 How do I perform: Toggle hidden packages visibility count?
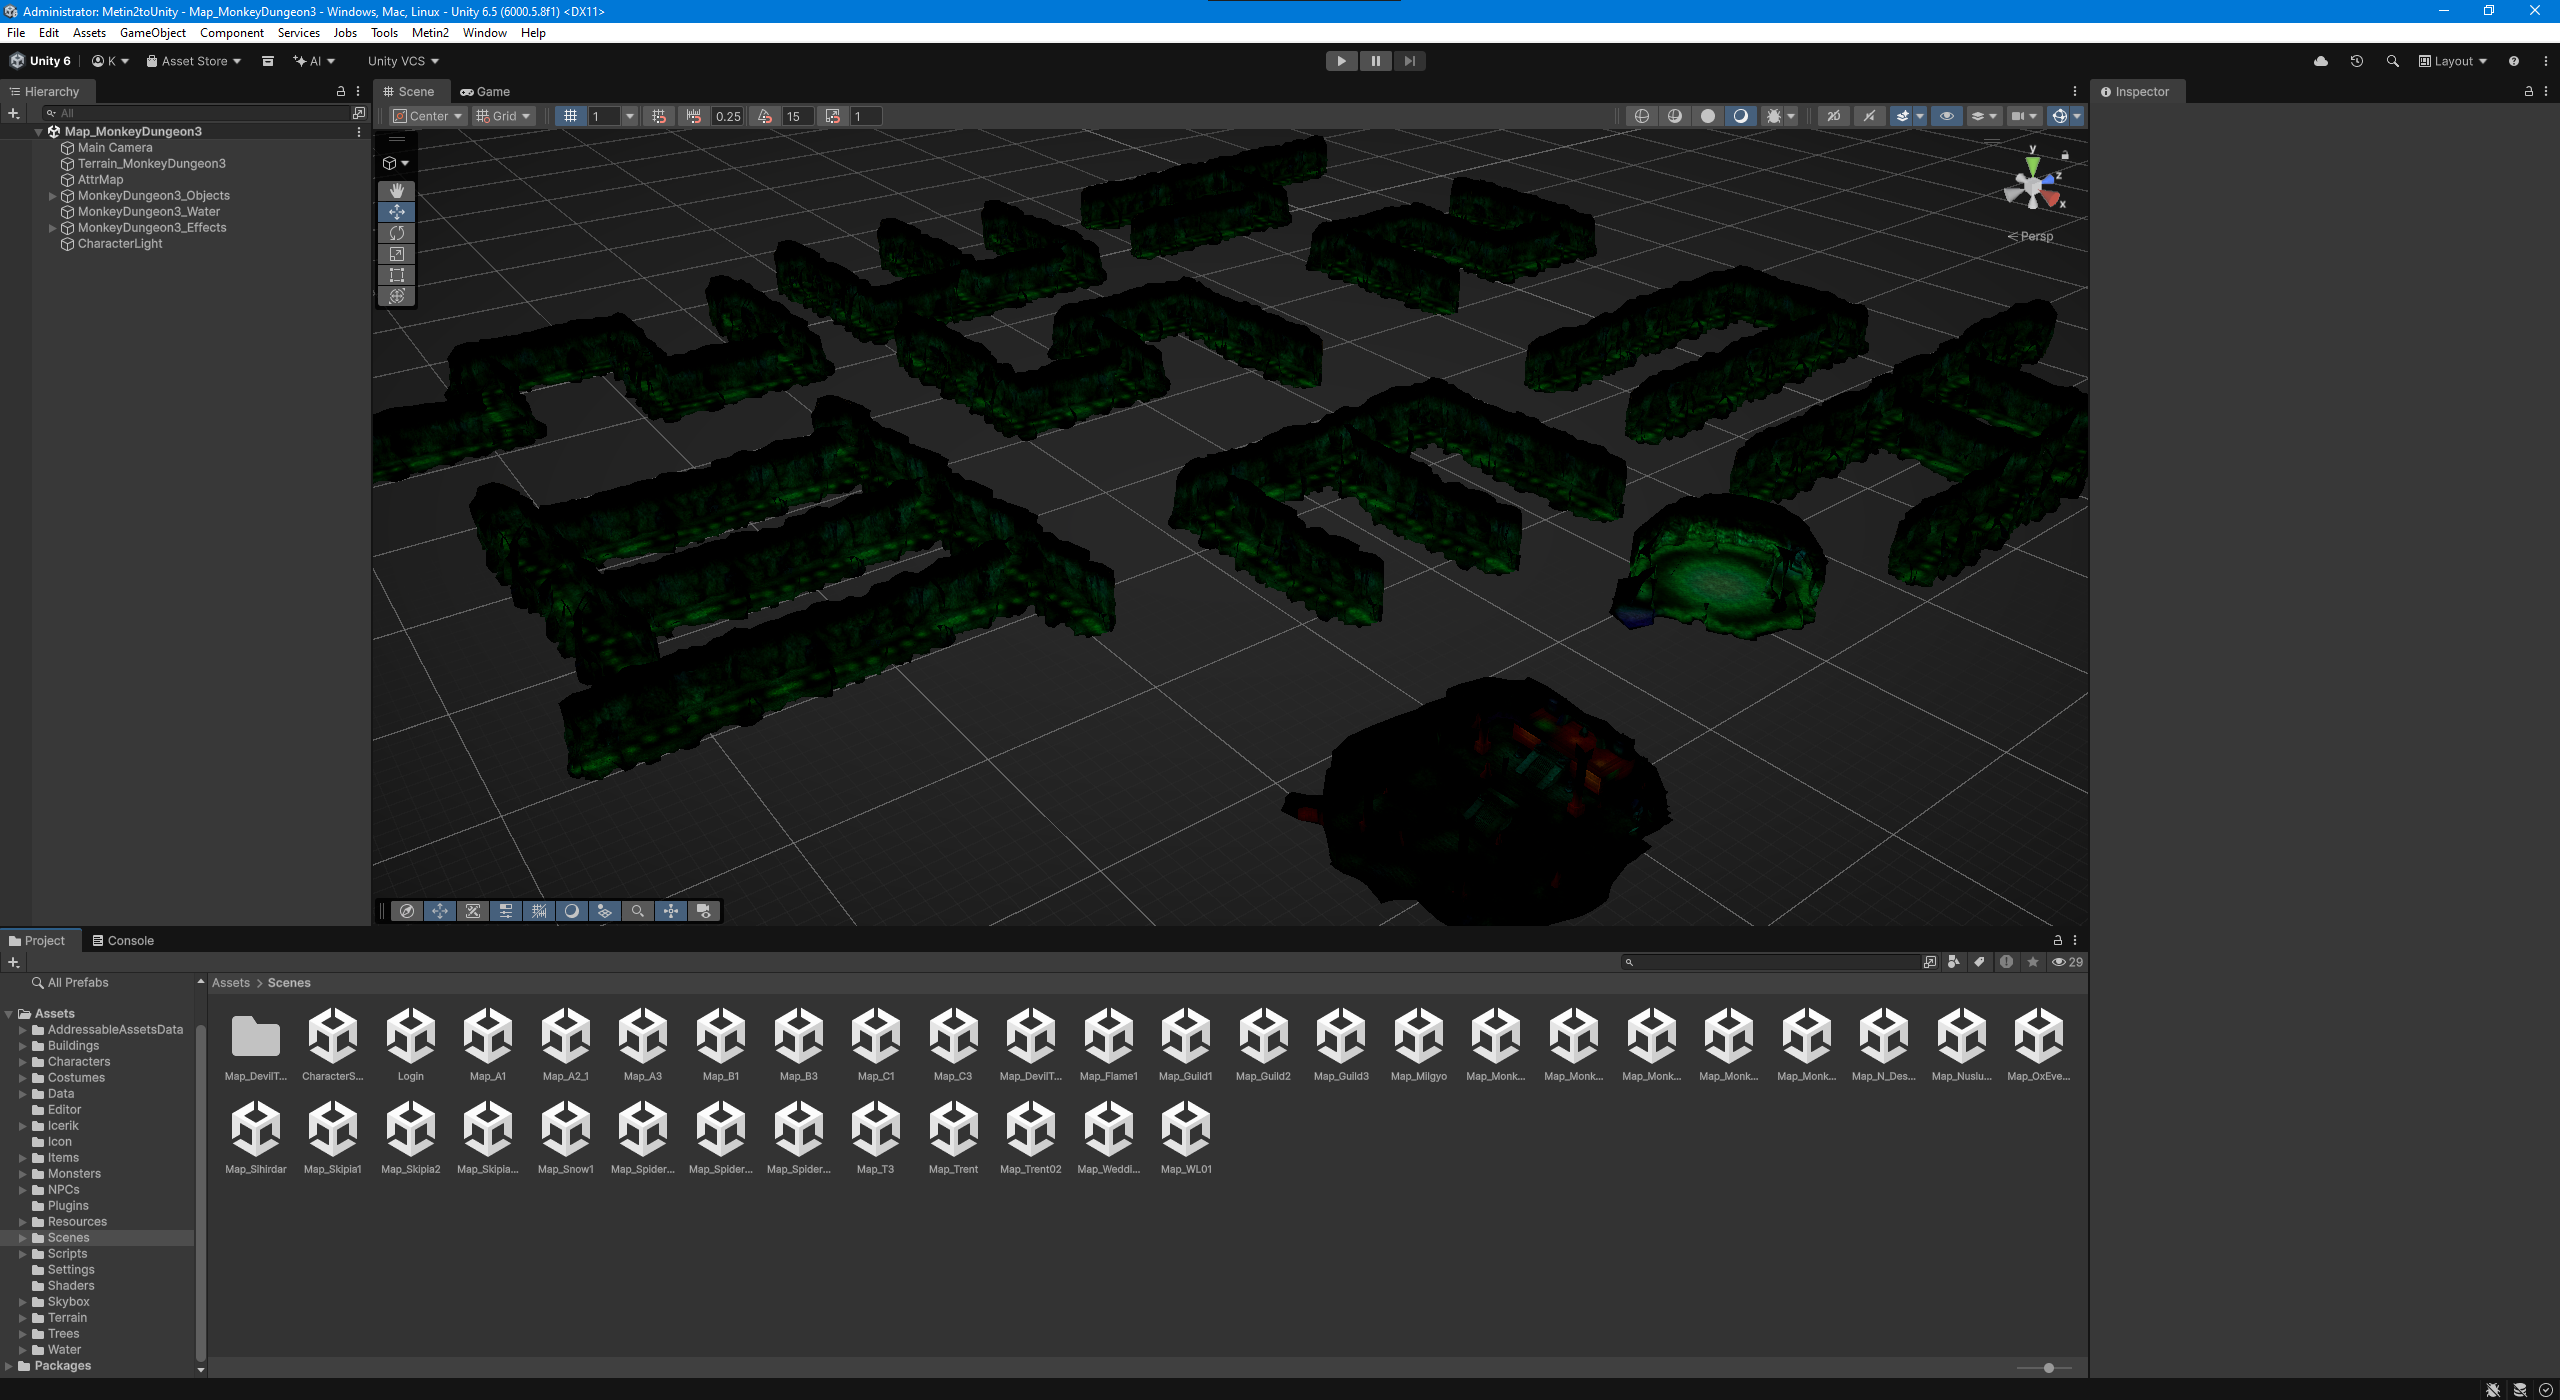tap(2067, 962)
